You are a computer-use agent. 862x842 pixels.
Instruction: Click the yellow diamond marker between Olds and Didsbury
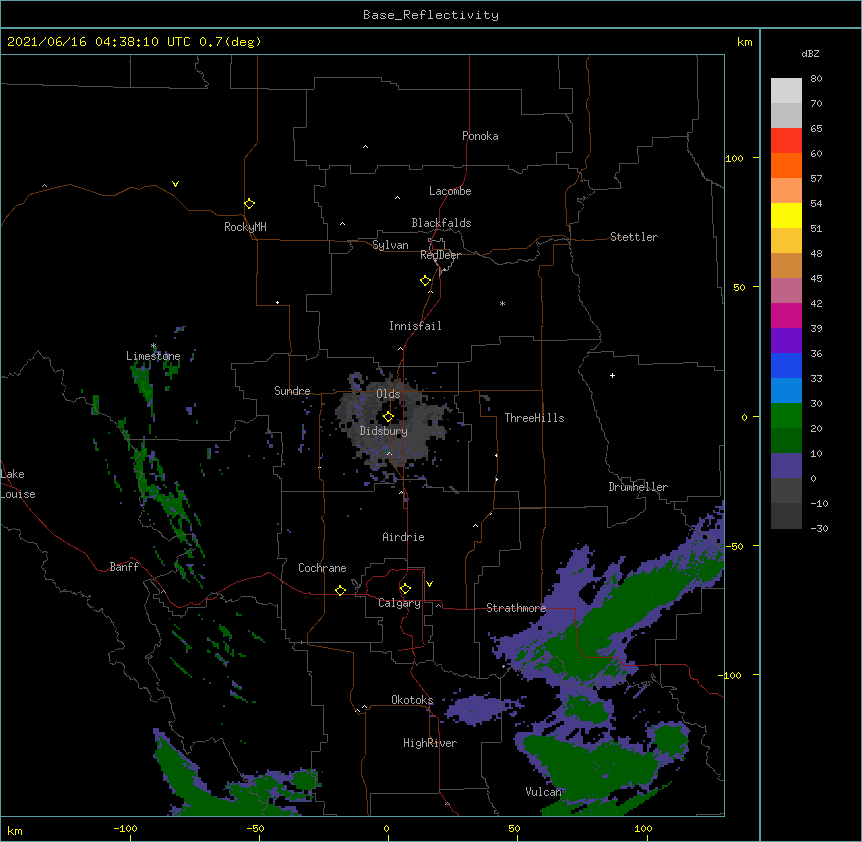point(388,417)
